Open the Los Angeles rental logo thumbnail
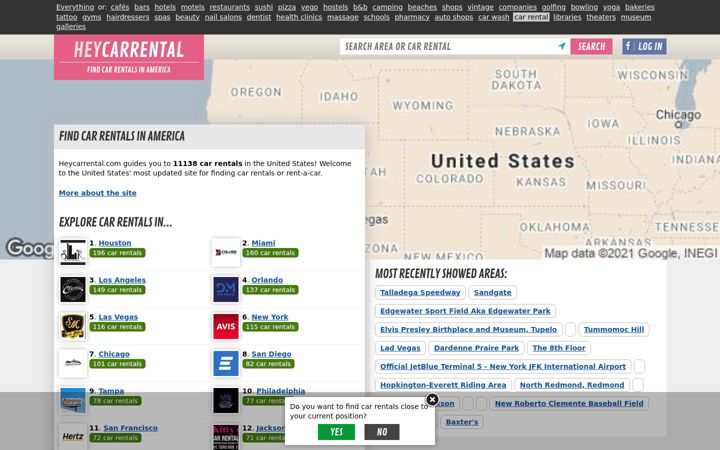 73,289
